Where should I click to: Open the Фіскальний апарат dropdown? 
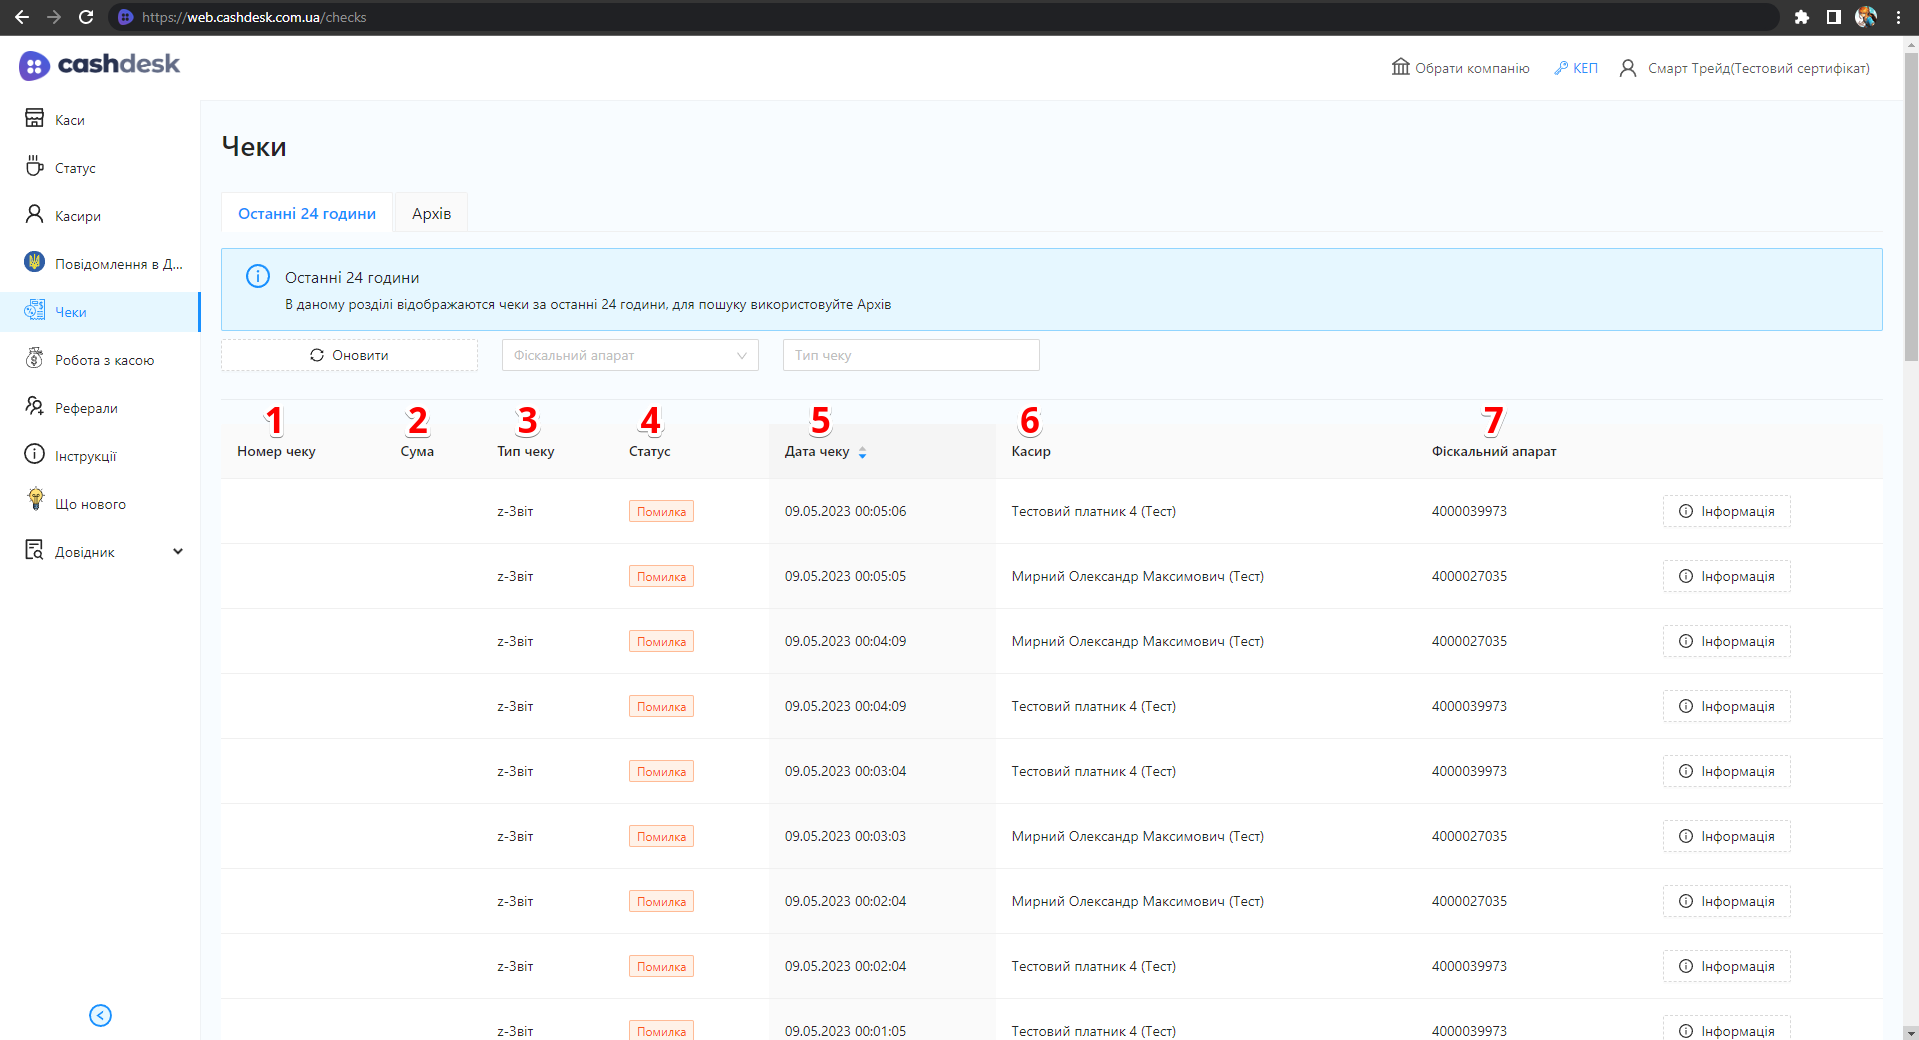(x=629, y=355)
